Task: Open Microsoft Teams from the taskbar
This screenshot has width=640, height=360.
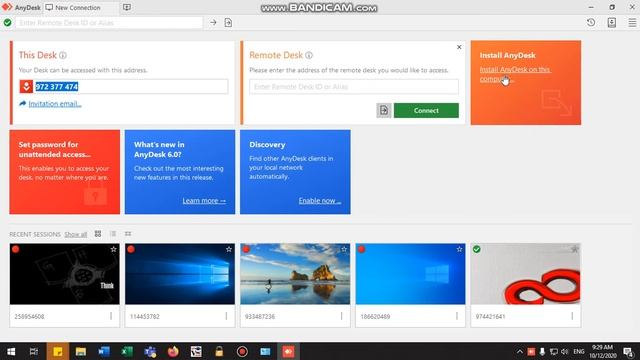Action: [x=150, y=351]
